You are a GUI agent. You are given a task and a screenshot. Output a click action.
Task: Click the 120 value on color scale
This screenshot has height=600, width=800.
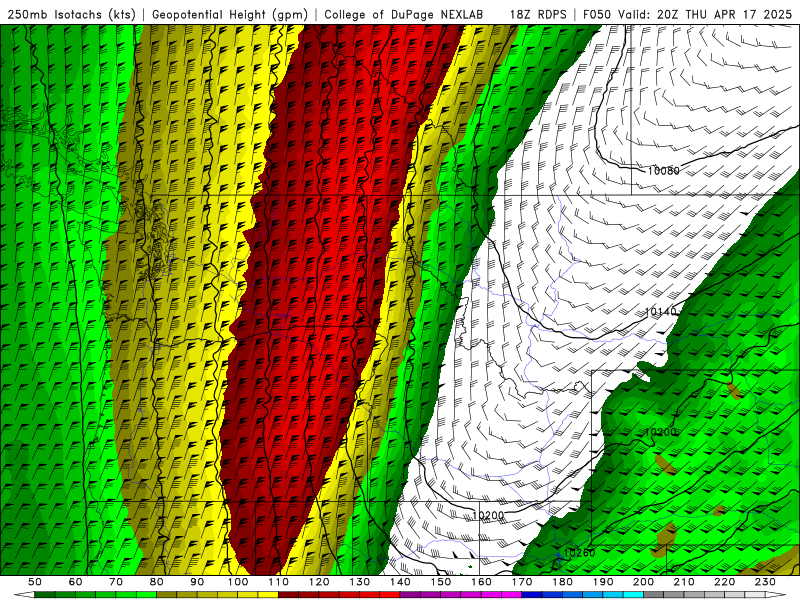[x=319, y=582]
